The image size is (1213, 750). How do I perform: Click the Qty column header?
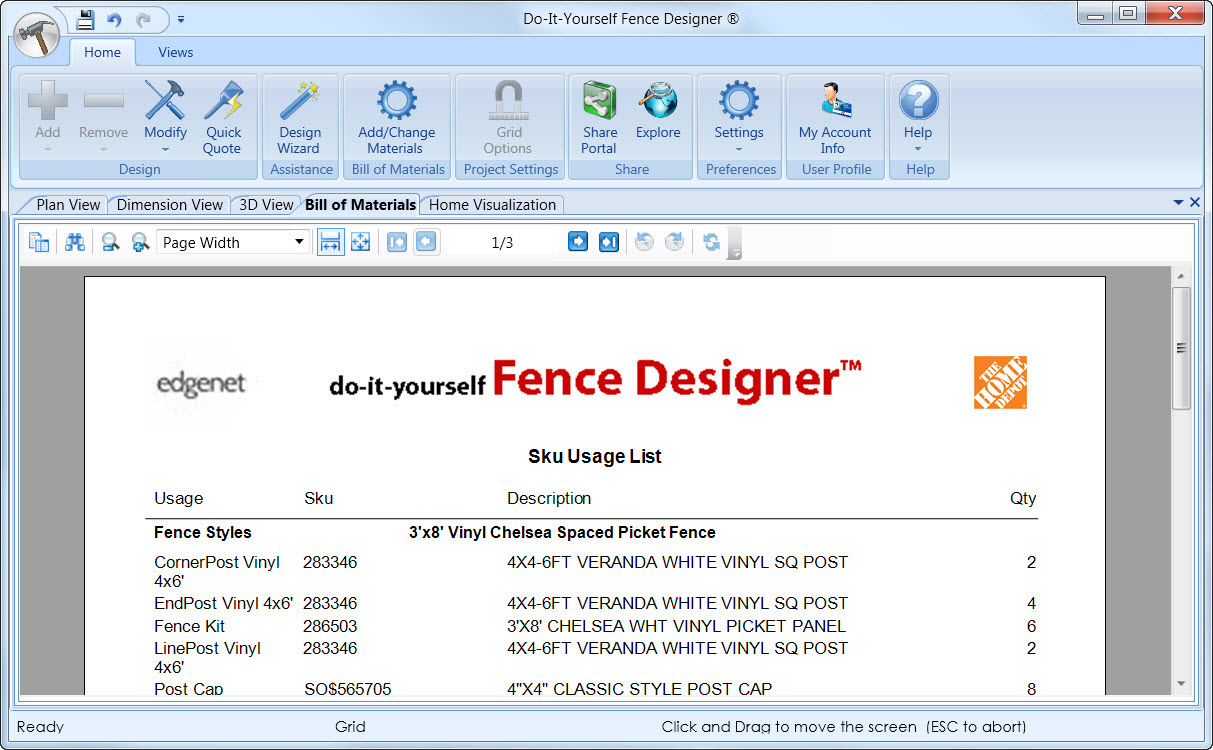pos(1023,498)
